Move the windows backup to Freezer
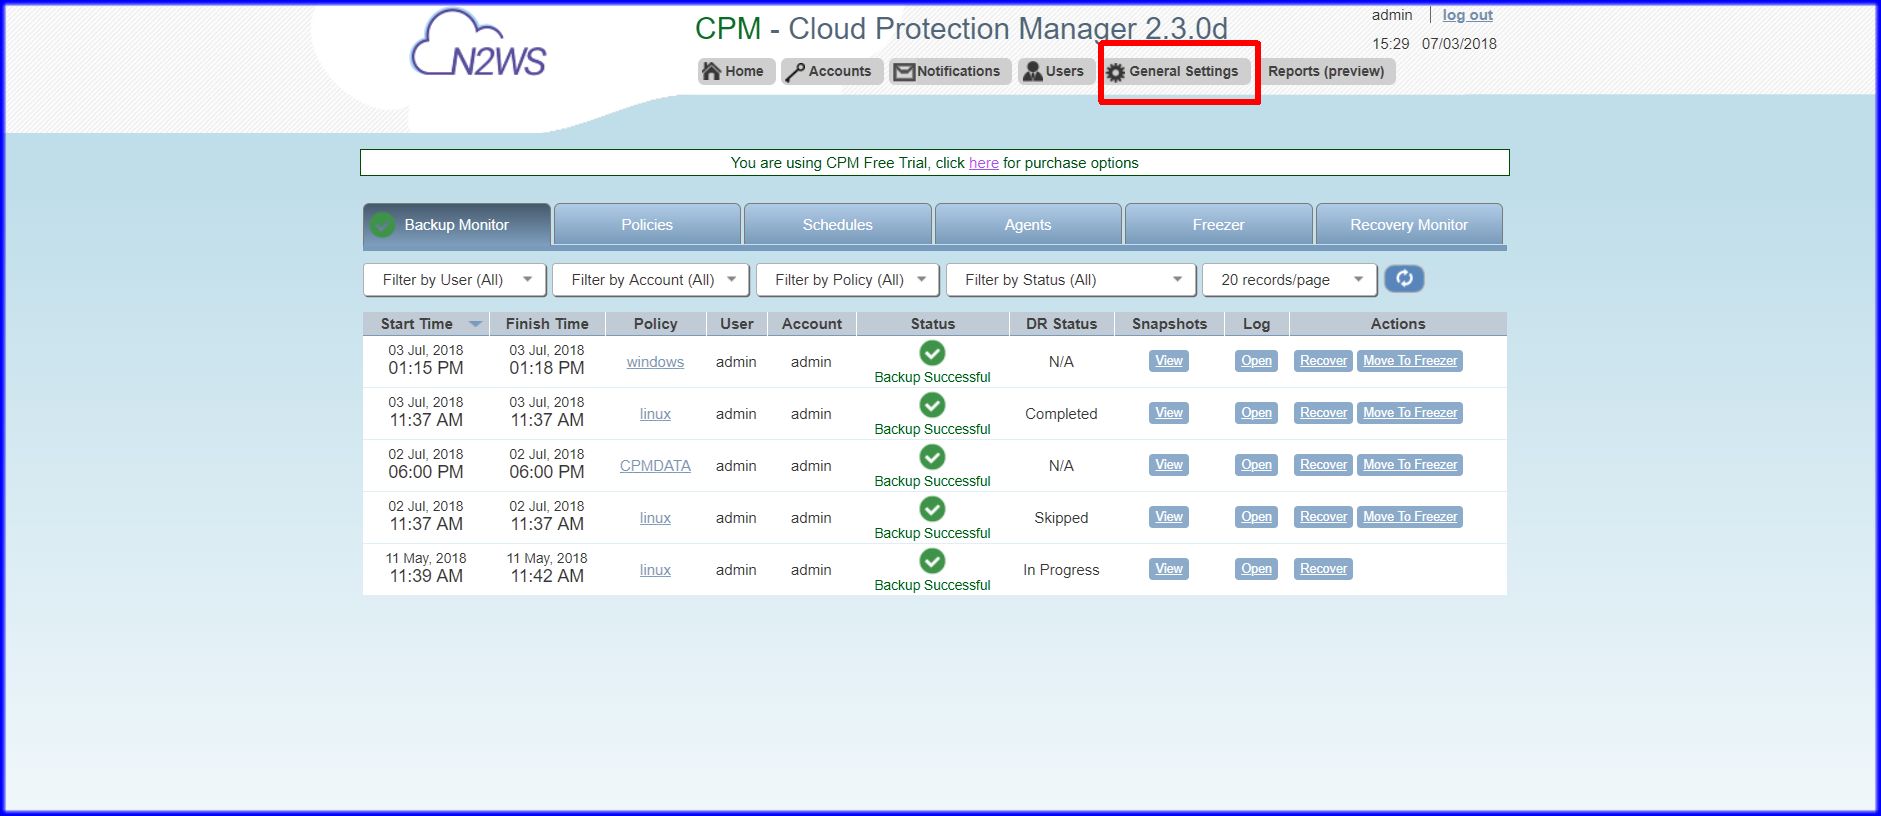 point(1410,361)
